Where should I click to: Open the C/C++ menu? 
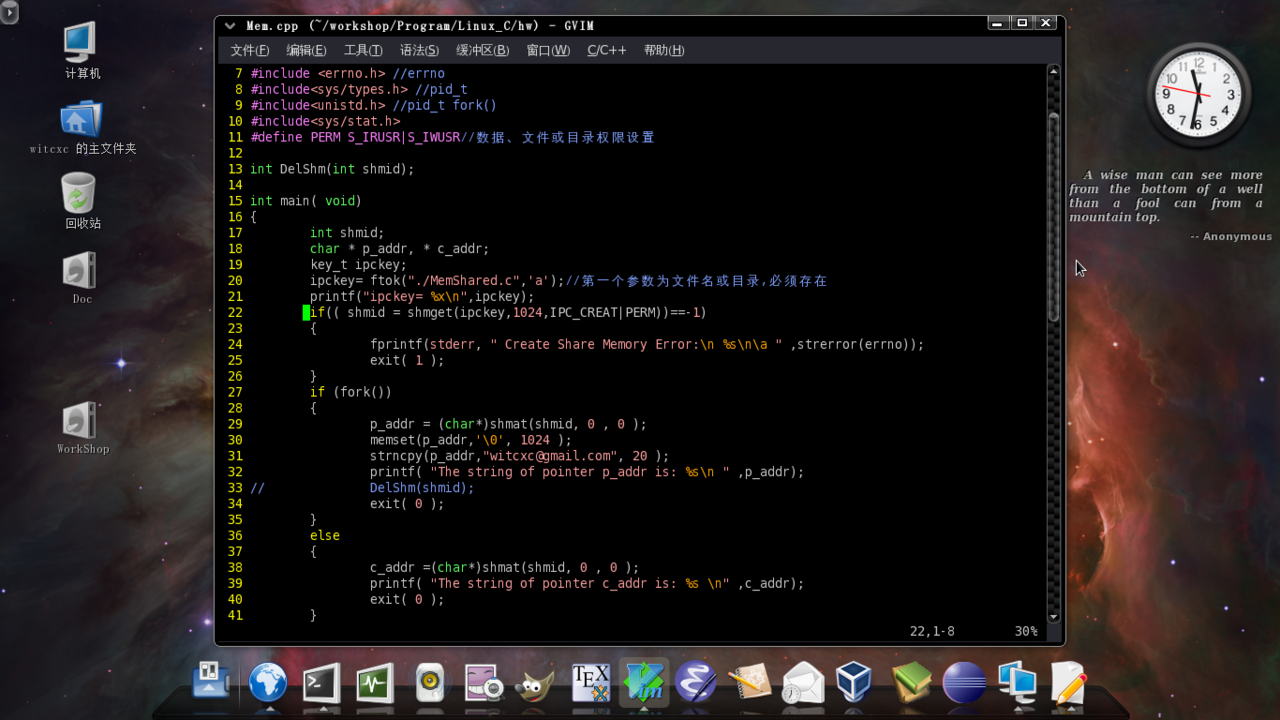[x=606, y=50]
